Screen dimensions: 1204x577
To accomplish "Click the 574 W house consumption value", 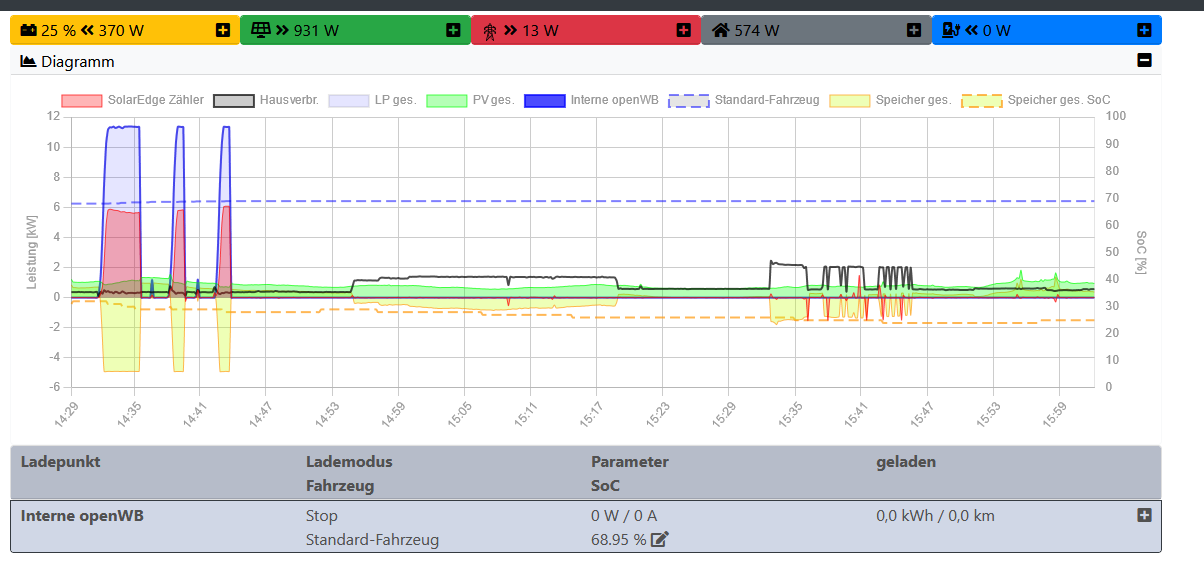I will (x=757, y=31).
